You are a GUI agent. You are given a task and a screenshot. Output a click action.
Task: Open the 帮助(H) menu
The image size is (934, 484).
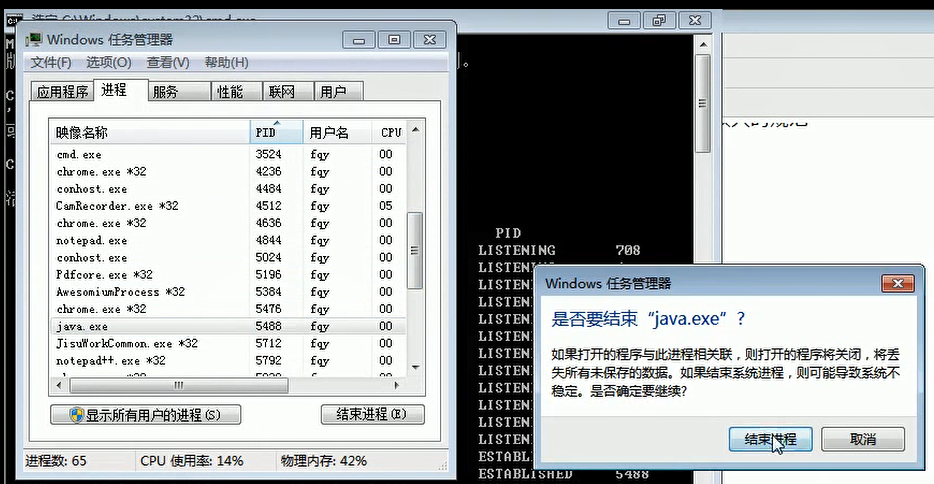226,63
